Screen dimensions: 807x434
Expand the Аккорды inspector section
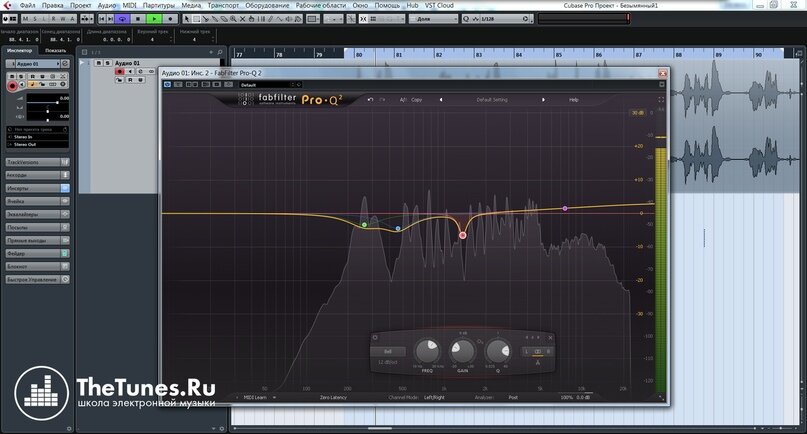(x=37, y=175)
